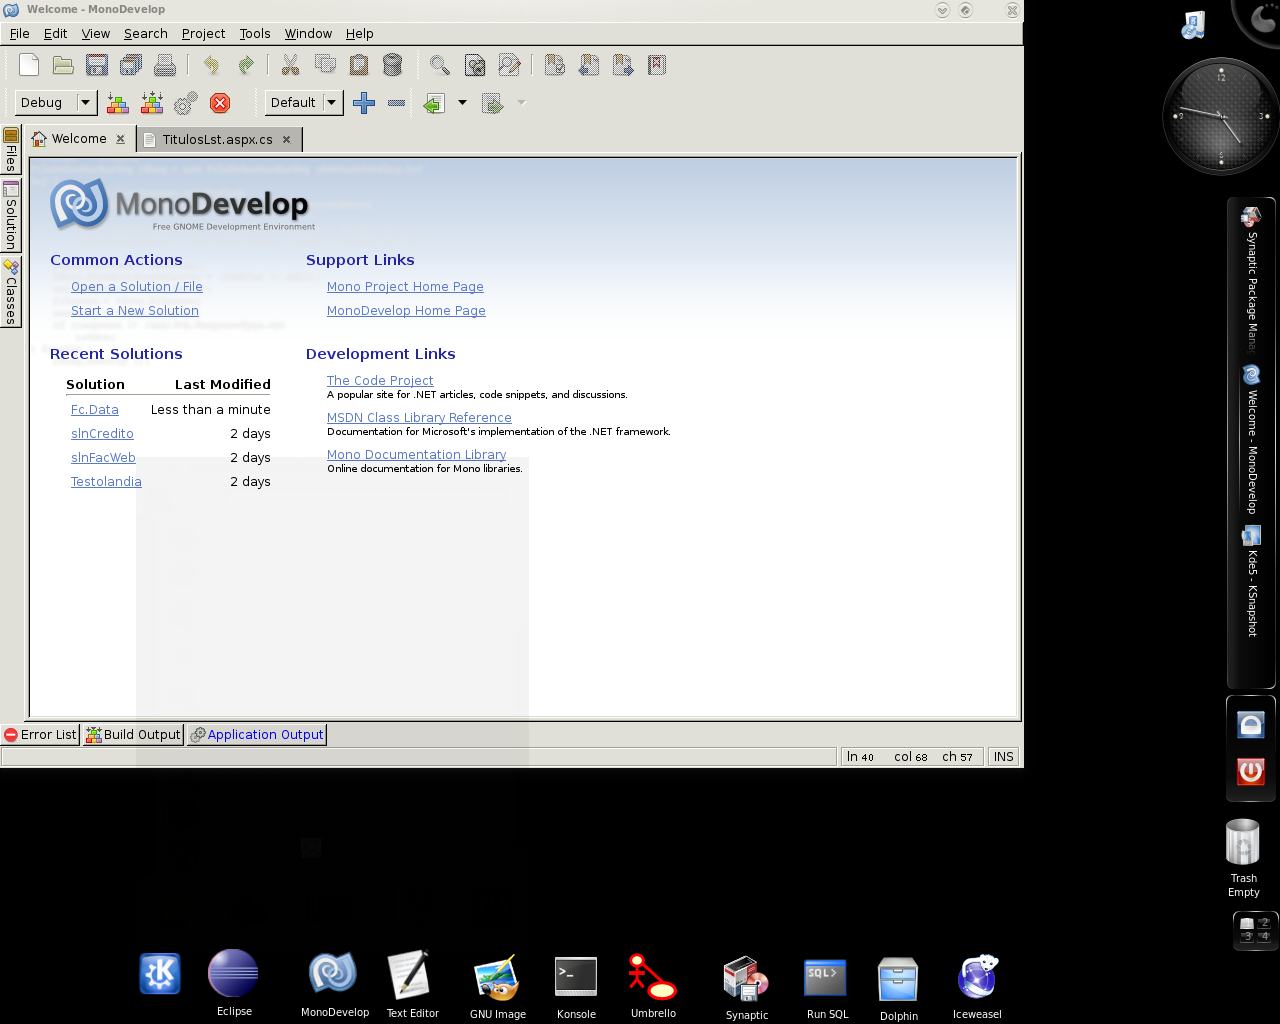Open the Solution side pad
1280x1024 pixels.
tap(11, 216)
